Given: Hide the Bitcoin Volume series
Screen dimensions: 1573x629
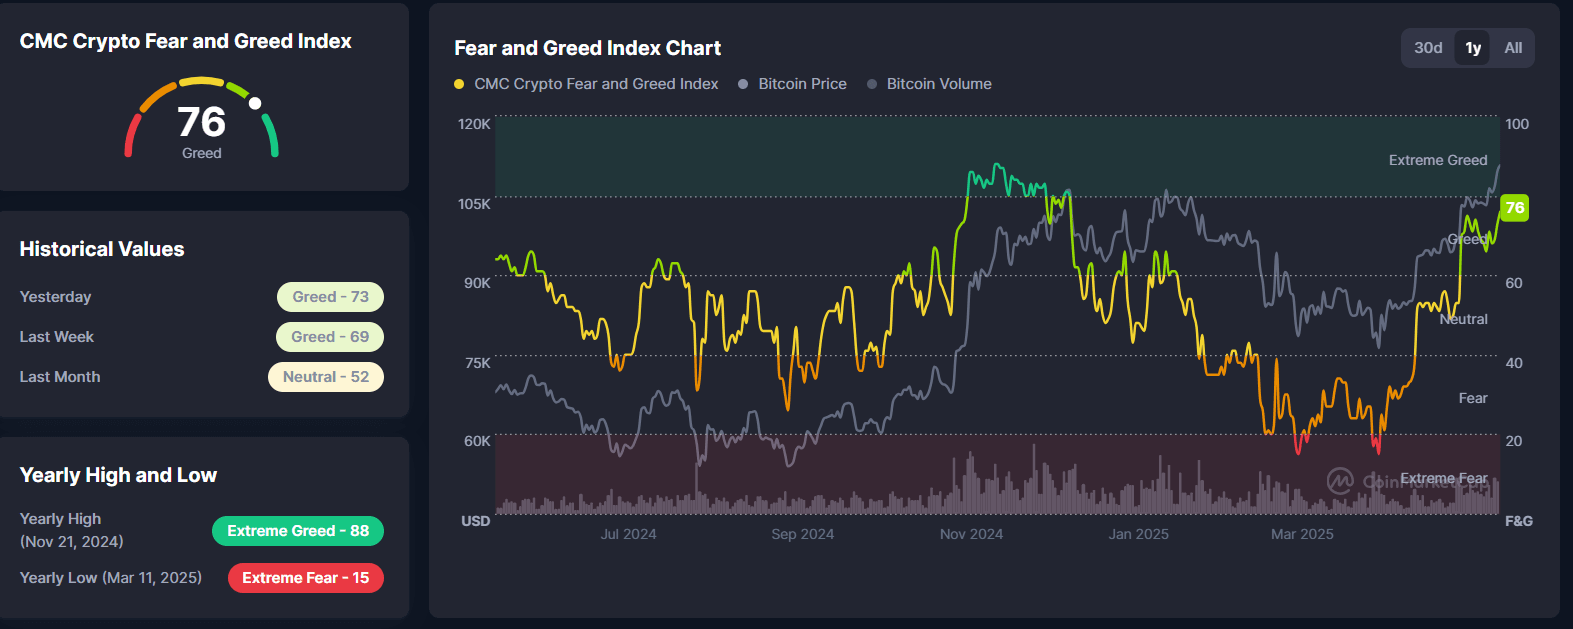Looking at the screenshot, I should pos(938,84).
